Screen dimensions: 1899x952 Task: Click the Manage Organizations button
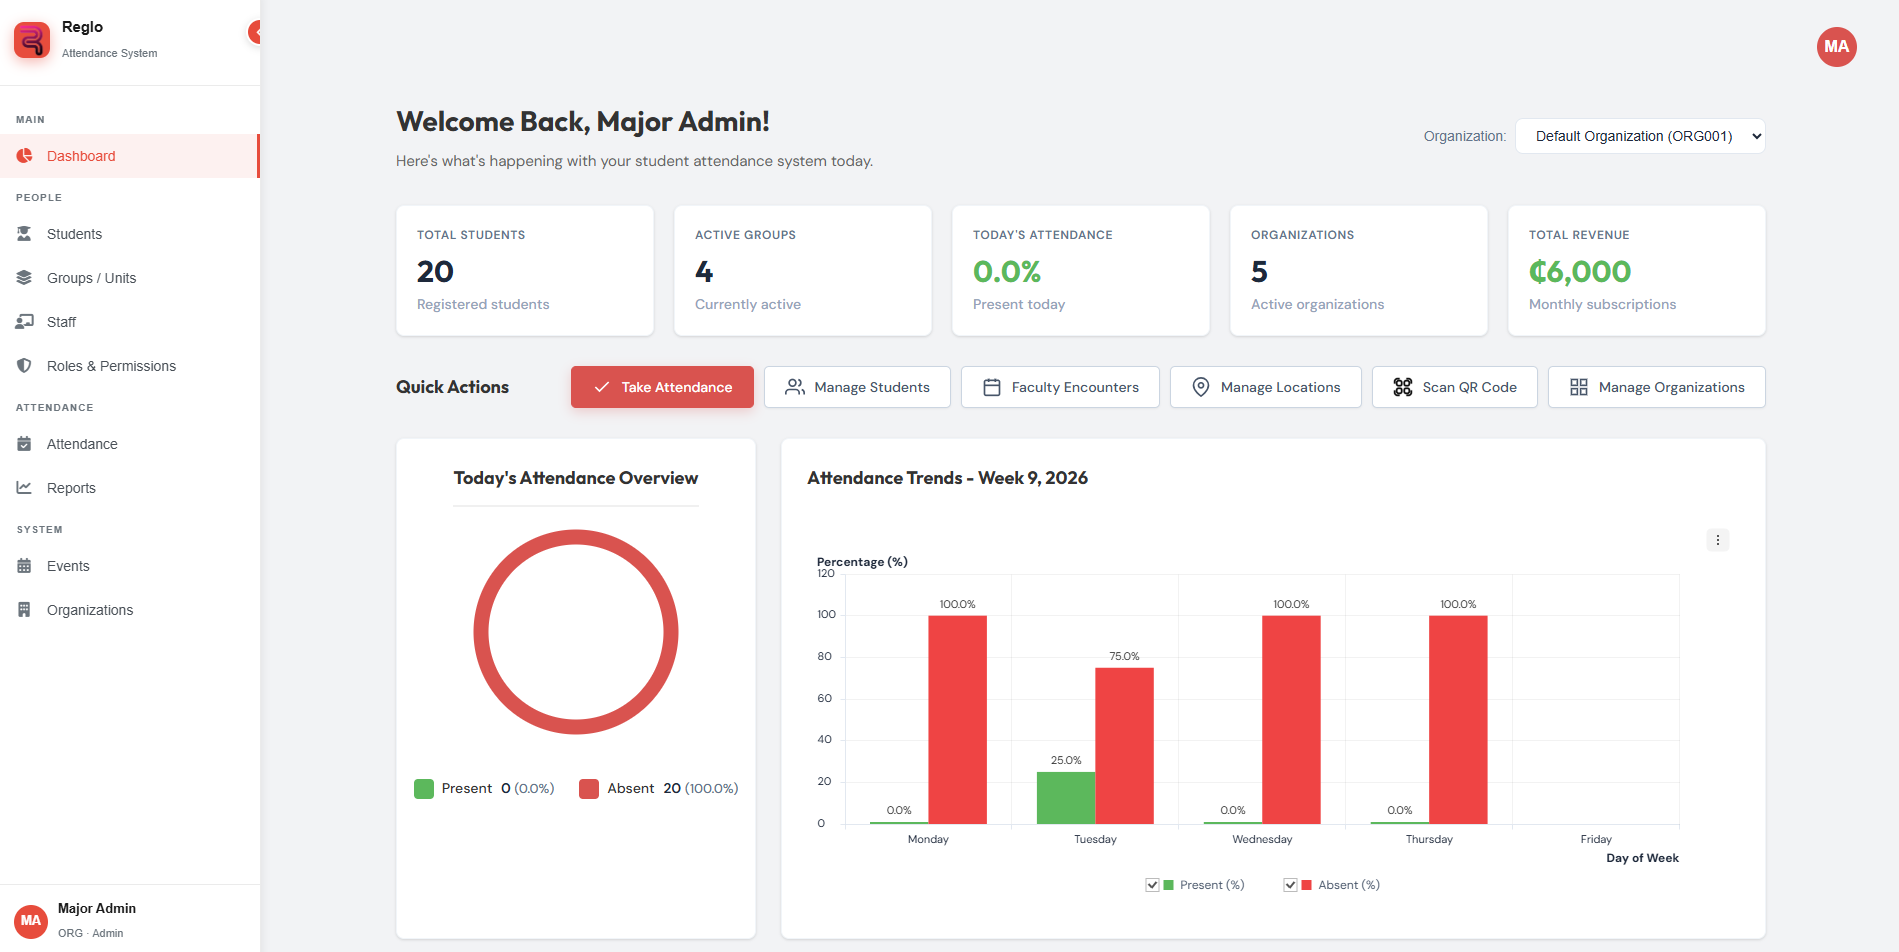pos(1657,387)
